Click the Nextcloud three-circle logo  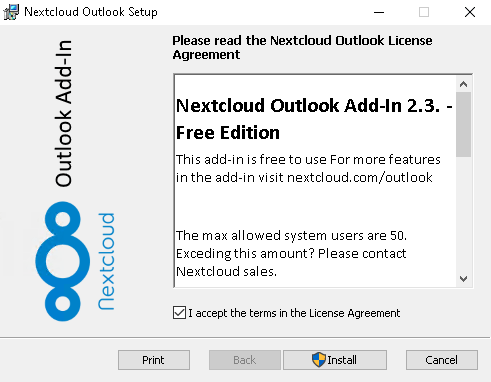[63, 261]
